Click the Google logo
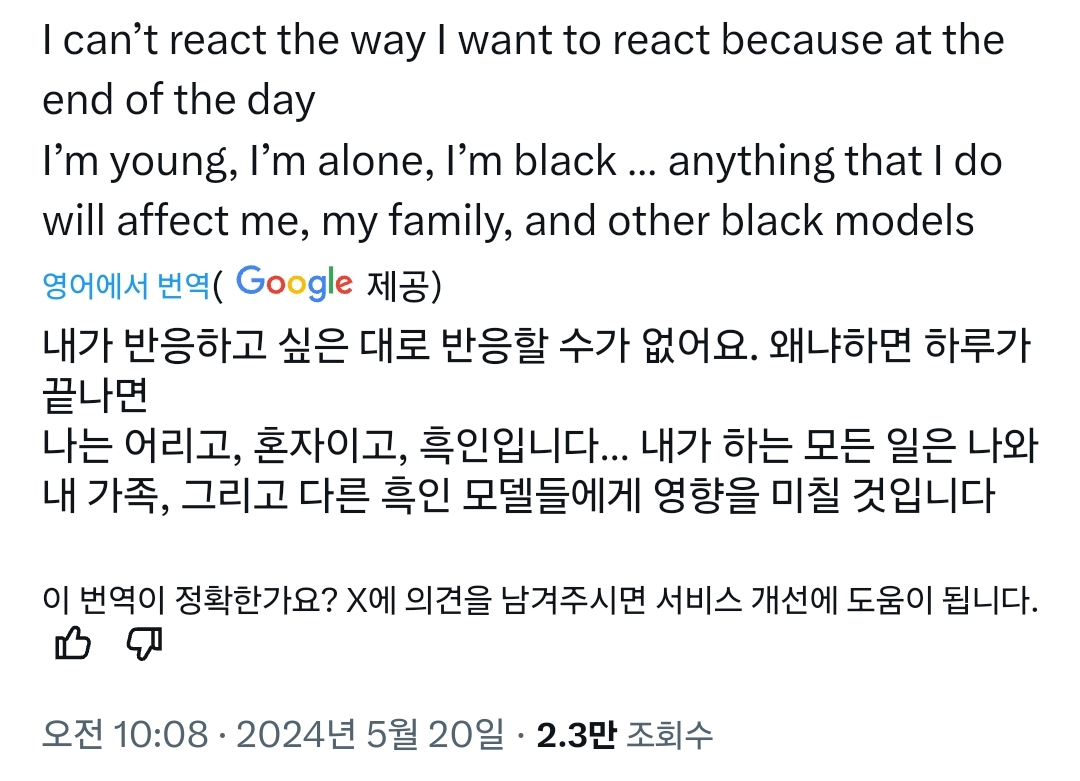 (295, 284)
